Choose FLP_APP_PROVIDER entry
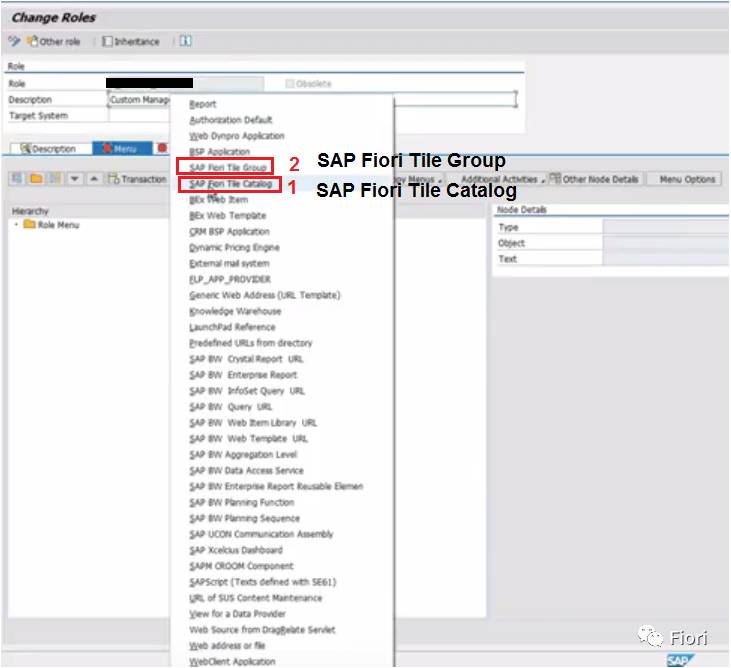The height and width of the screenshot is (668, 731). tap(230, 279)
